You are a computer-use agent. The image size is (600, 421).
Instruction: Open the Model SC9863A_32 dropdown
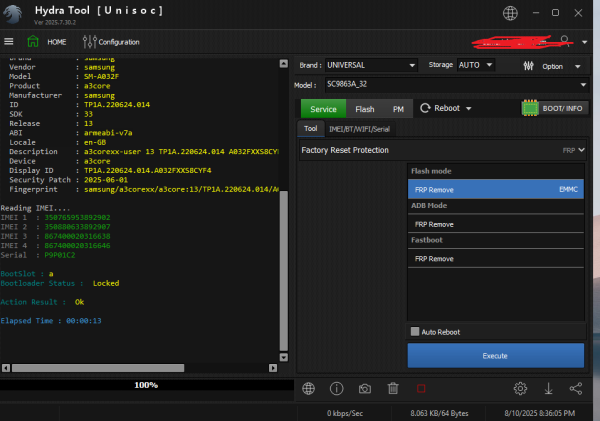tap(457, 85)
